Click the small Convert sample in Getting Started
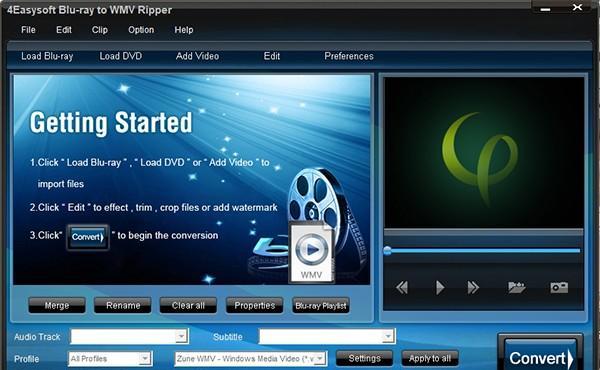Viewport: 600px width, 370px height. [88, 237]
